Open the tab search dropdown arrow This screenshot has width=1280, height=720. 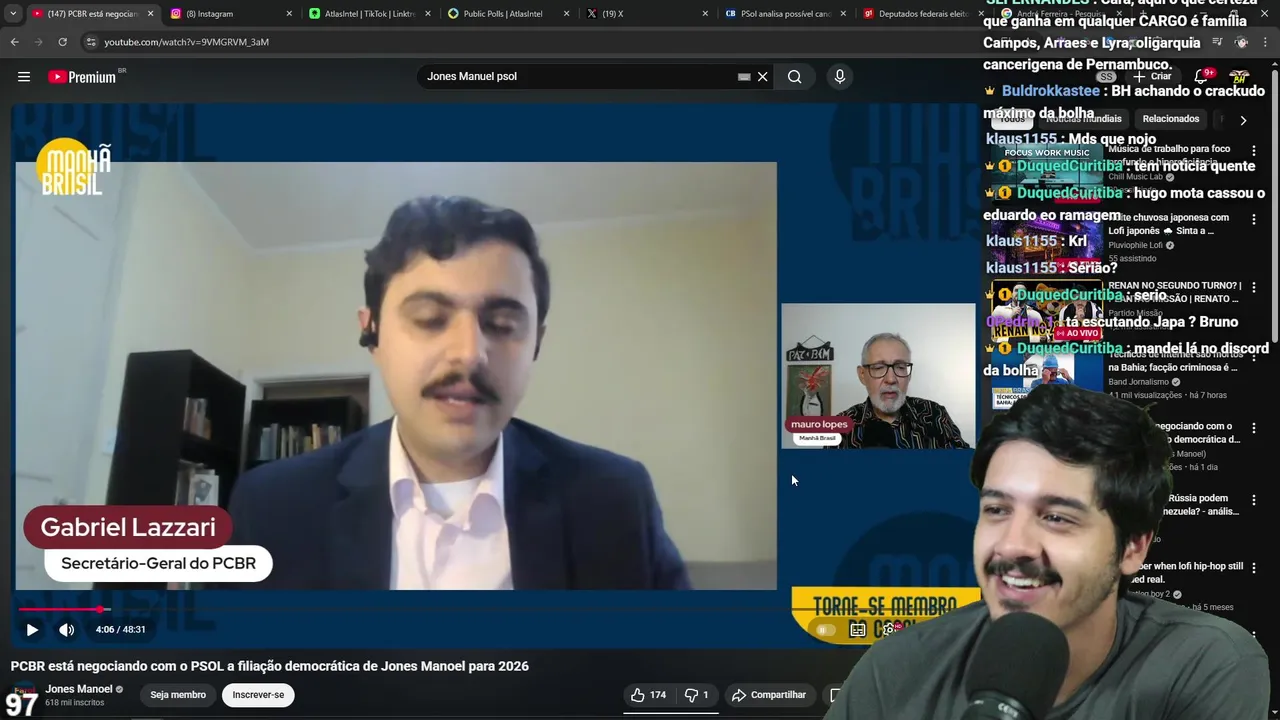pyautogui.click(x=13, y=14)
